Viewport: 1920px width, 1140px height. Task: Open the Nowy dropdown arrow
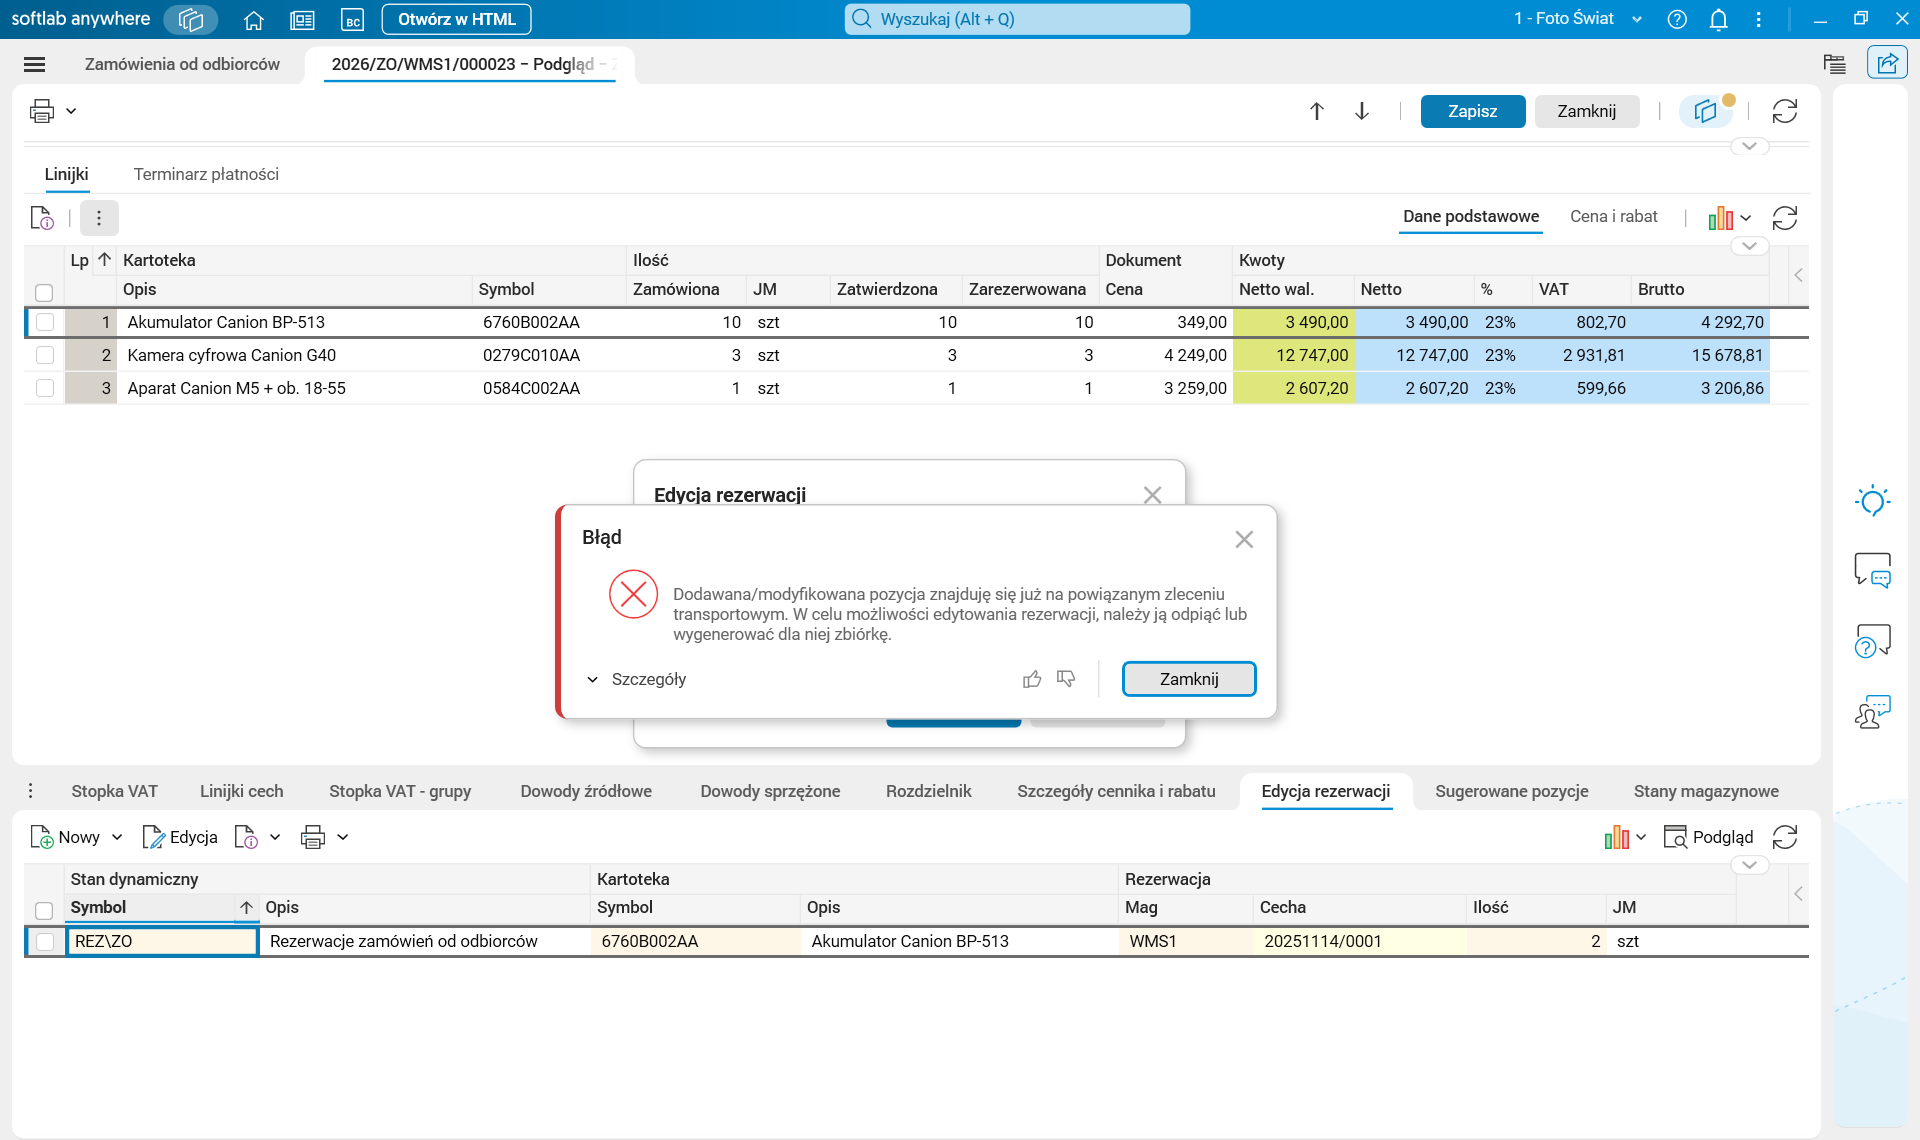tap(117, 837)
